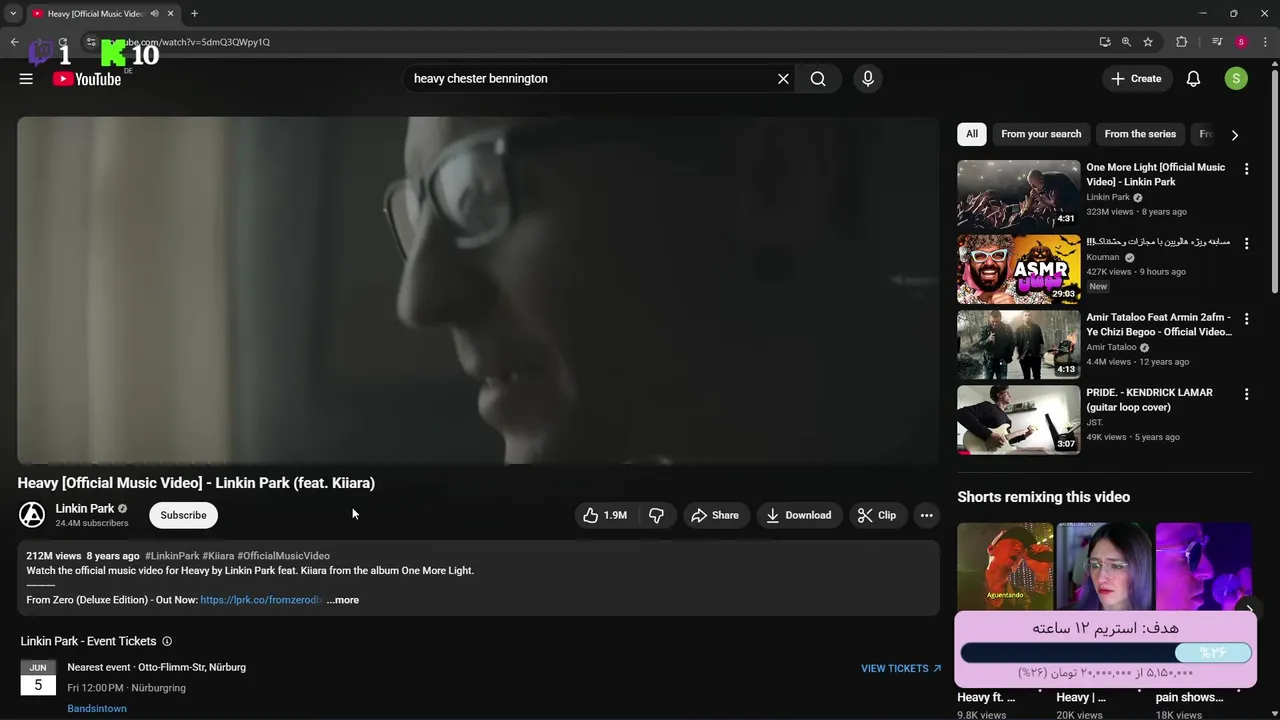Open the Create menu
This screenshot has width=1280, height=720.
point(1136,79)
